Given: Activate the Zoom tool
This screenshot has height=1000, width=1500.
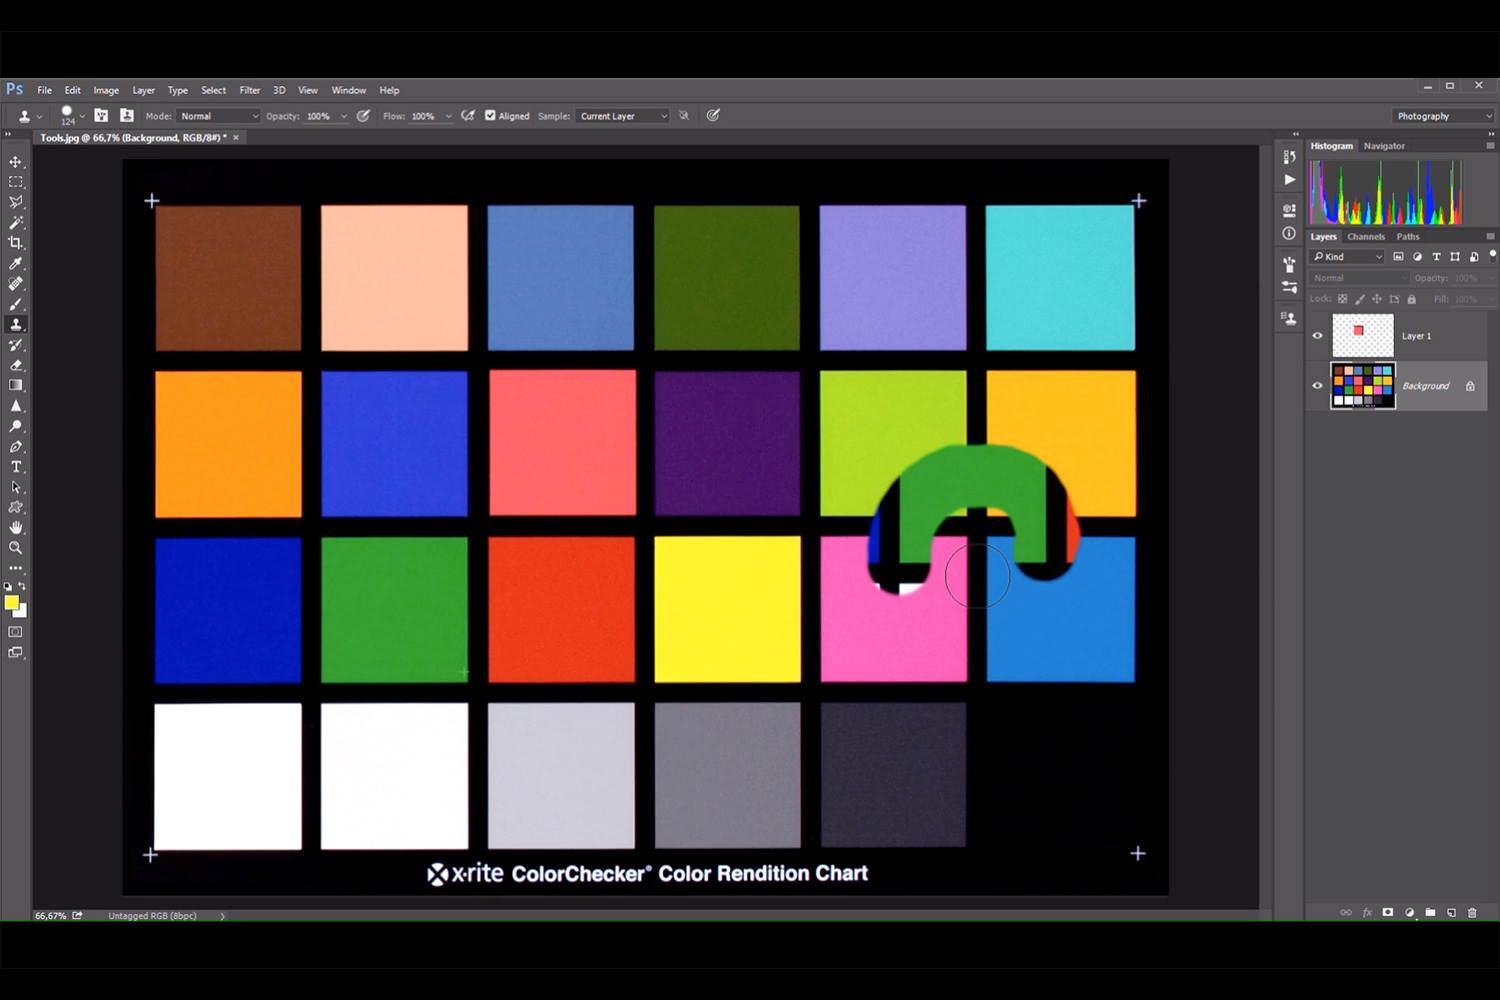Looking at the screenshot, I should click(x=16, y=548).
